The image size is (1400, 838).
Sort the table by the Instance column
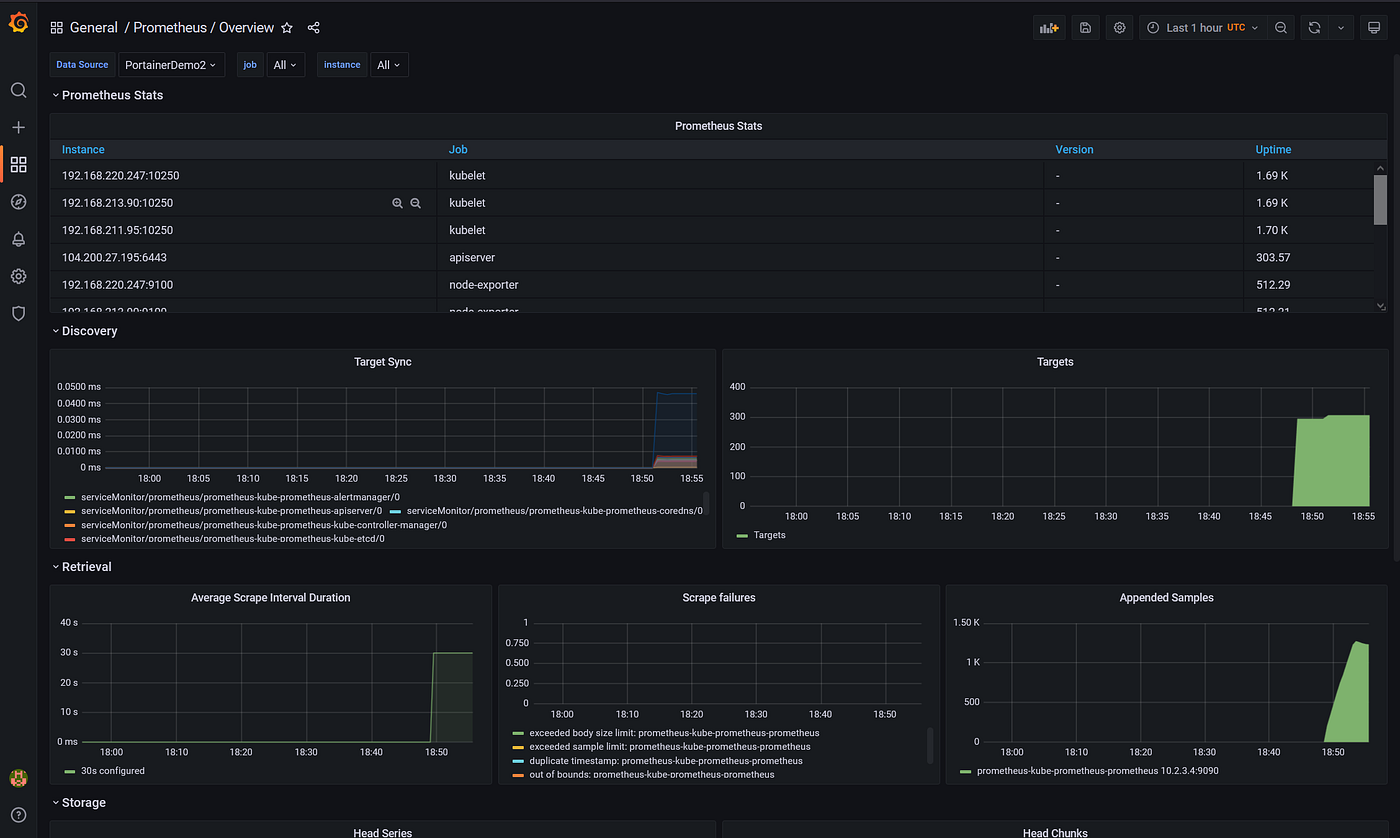point(83,149)
